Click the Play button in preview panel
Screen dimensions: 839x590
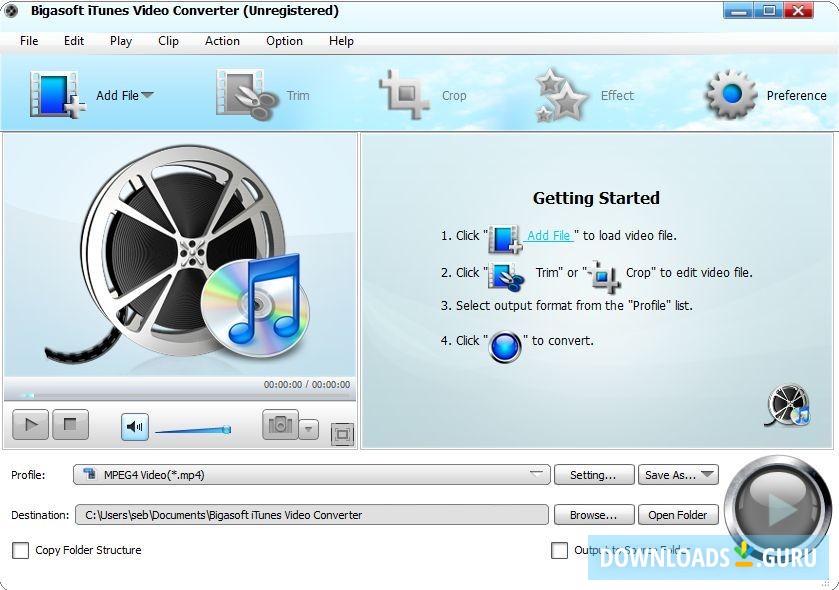click(x=30, y=425)
